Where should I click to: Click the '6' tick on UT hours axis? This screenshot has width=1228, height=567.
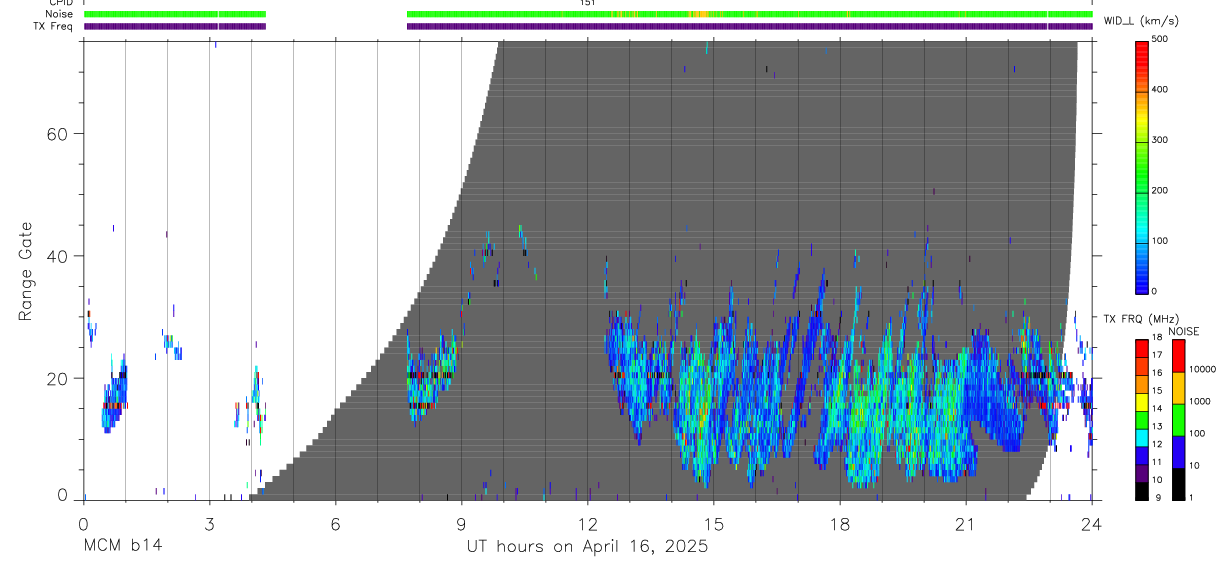point(335,523)
